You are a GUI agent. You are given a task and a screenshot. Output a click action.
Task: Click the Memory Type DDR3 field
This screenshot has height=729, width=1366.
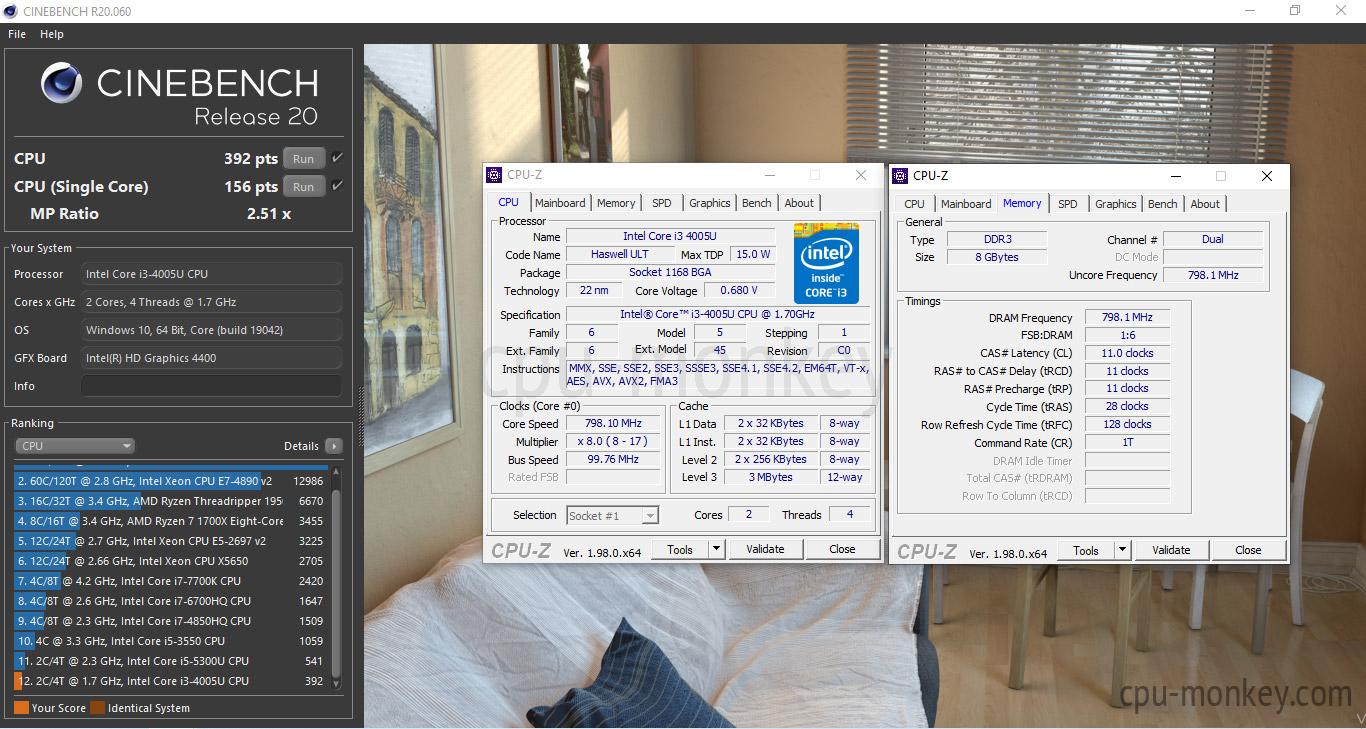[997, 239]
